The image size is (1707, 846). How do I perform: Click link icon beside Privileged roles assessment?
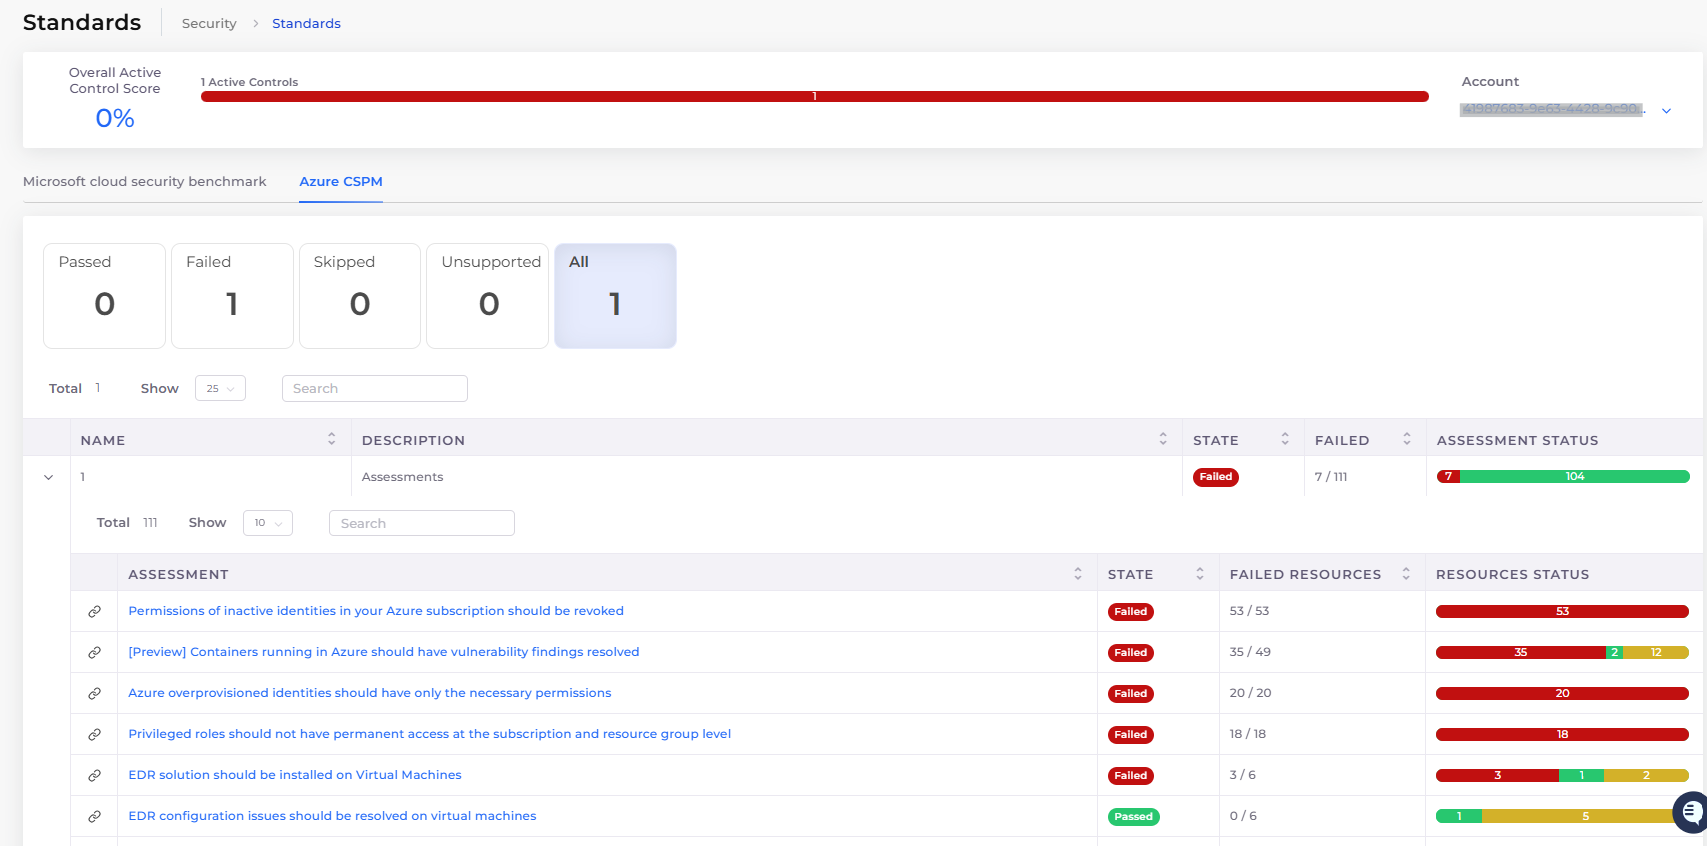point(94,734)
